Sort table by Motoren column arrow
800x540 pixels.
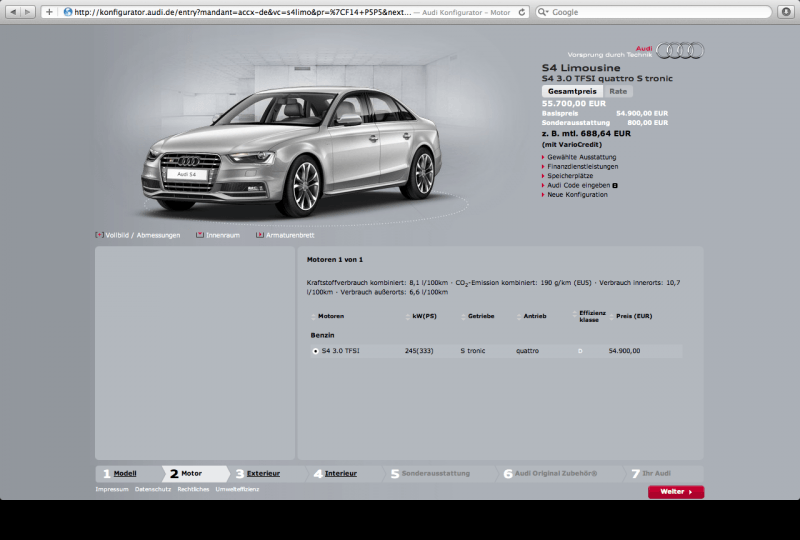click(313, 316)
